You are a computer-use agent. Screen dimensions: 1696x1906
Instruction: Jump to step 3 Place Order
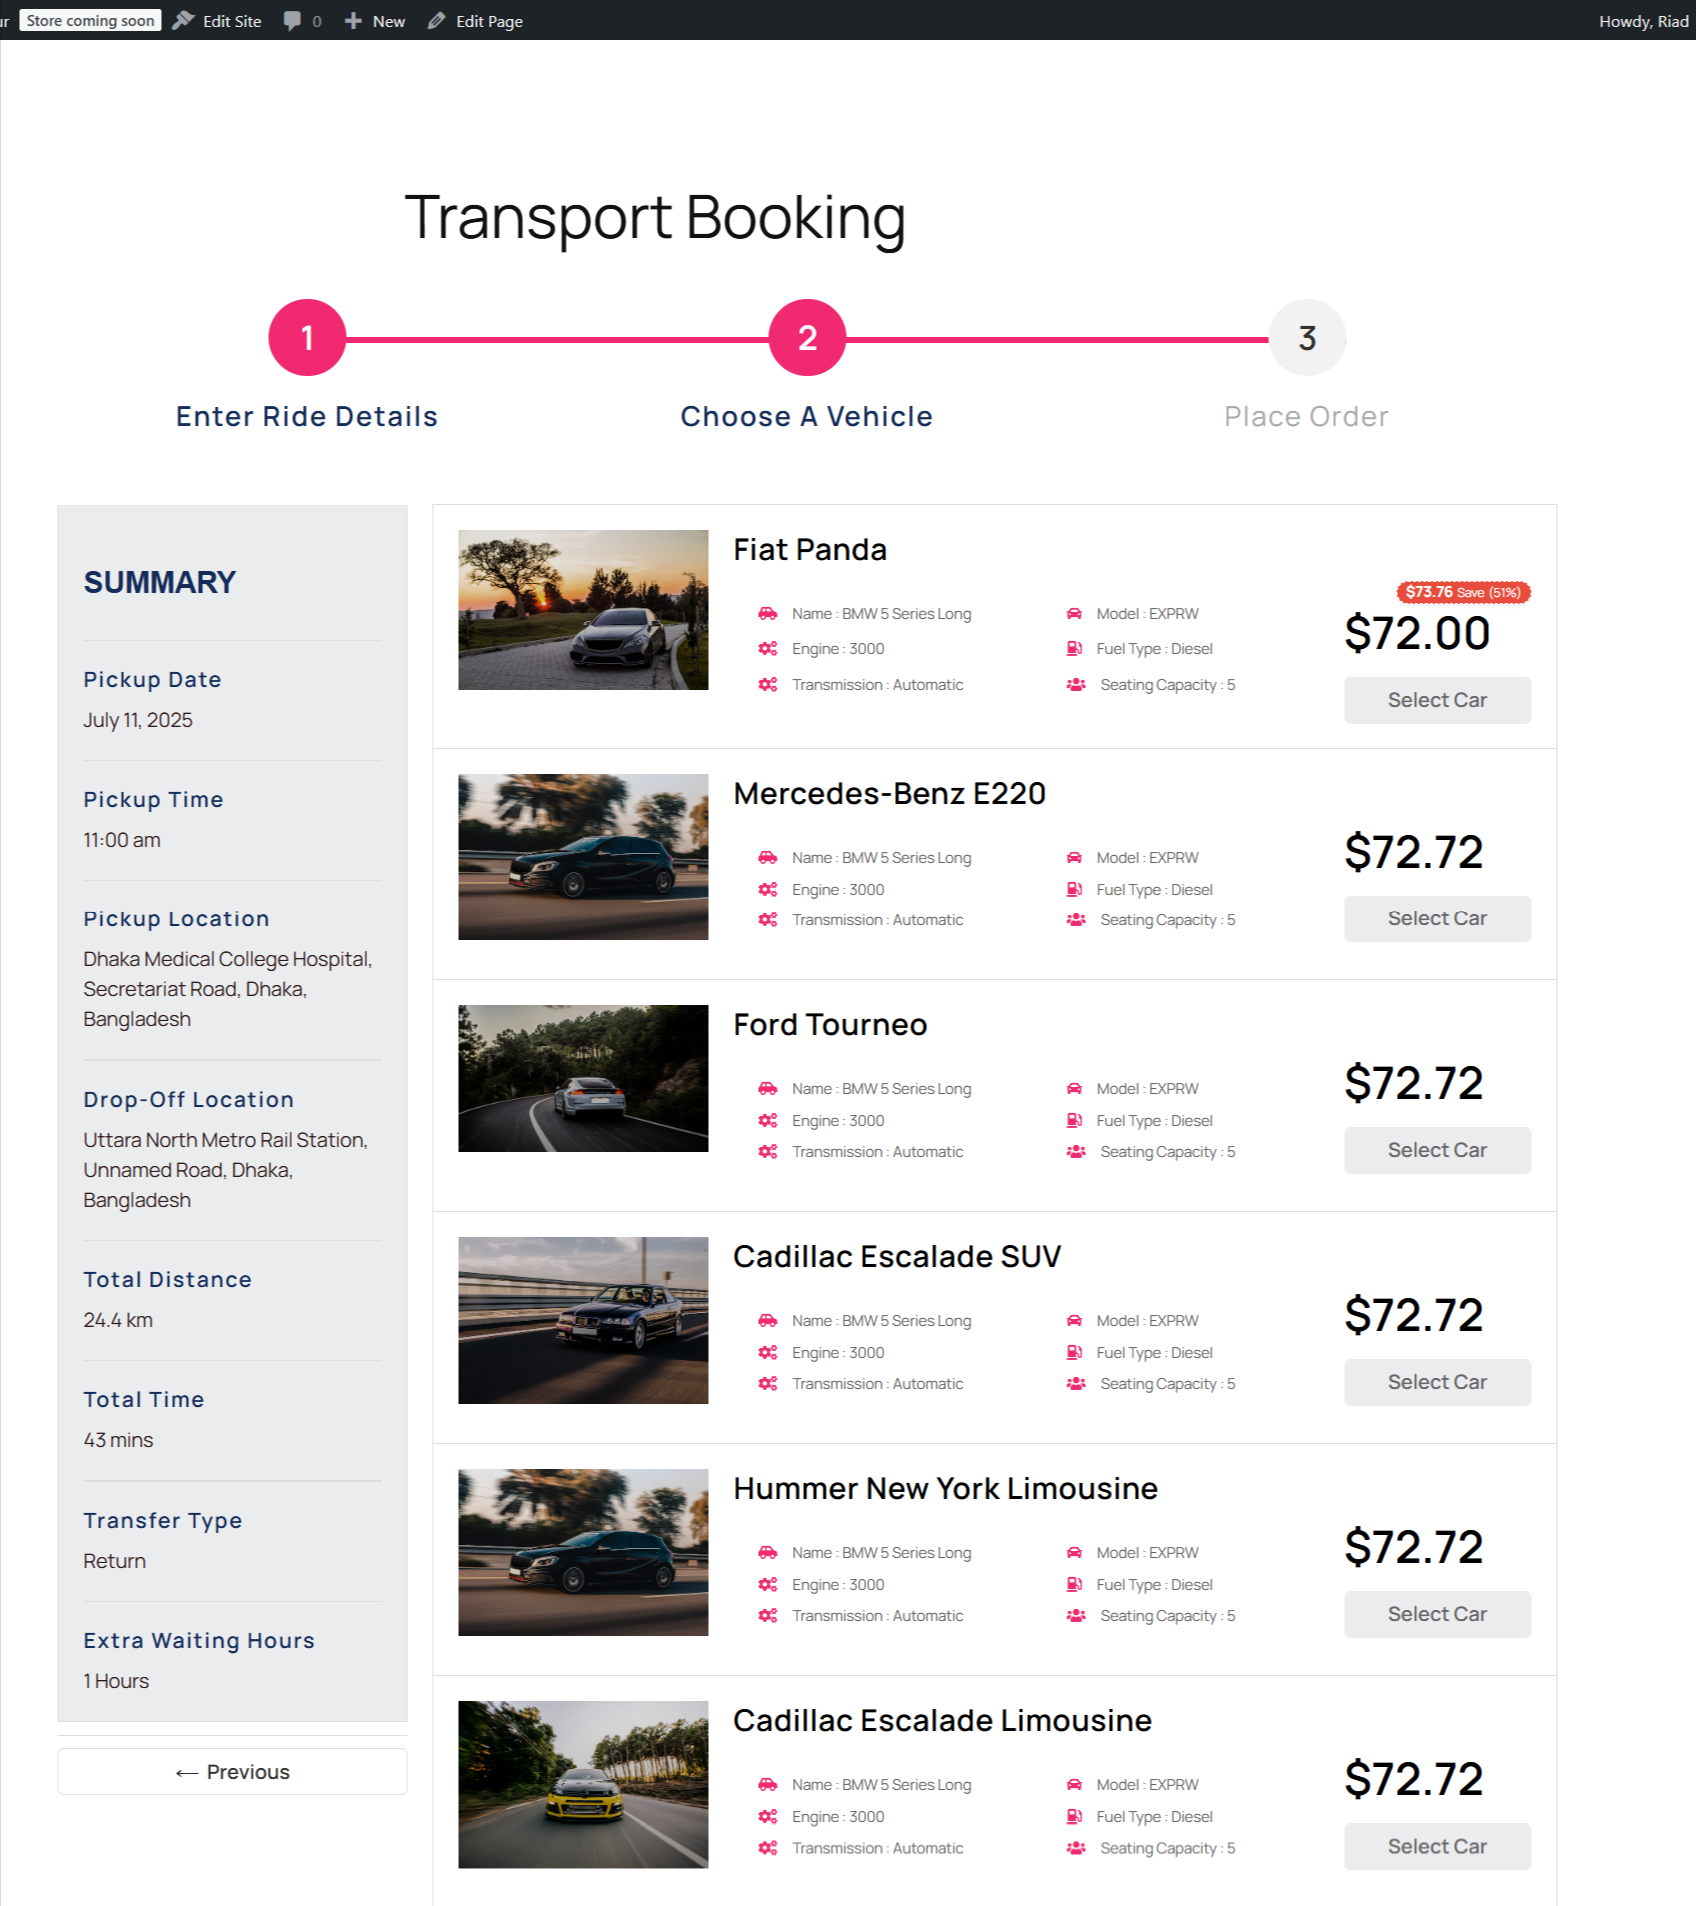(x=1307, y=338)
